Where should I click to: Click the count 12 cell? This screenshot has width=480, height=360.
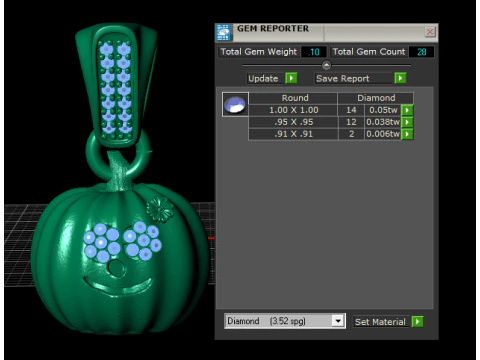coord(351,122)
